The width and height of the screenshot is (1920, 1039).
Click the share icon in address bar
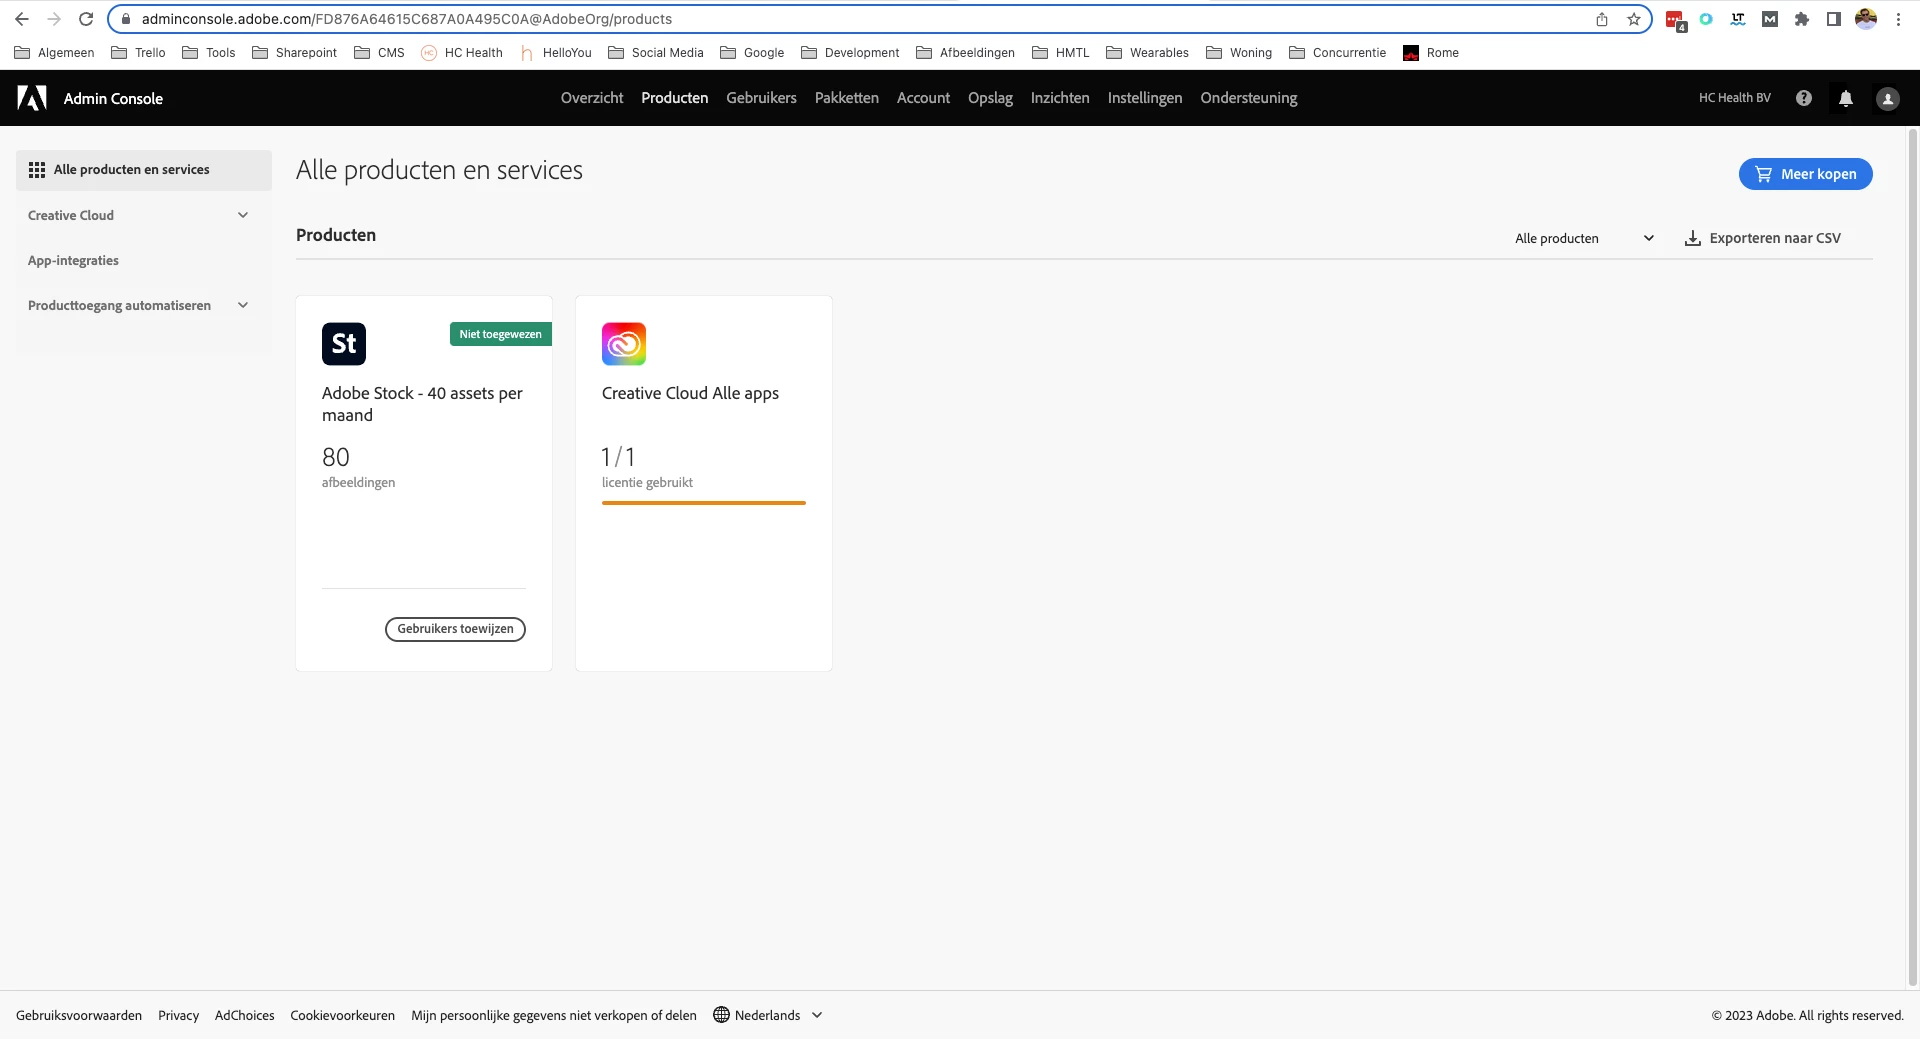(x=1602, y=19)
